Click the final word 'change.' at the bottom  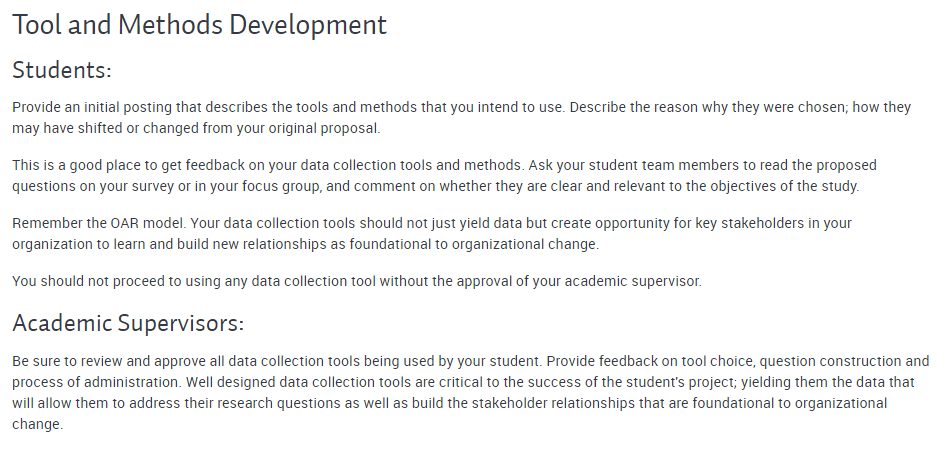[38, 424]
